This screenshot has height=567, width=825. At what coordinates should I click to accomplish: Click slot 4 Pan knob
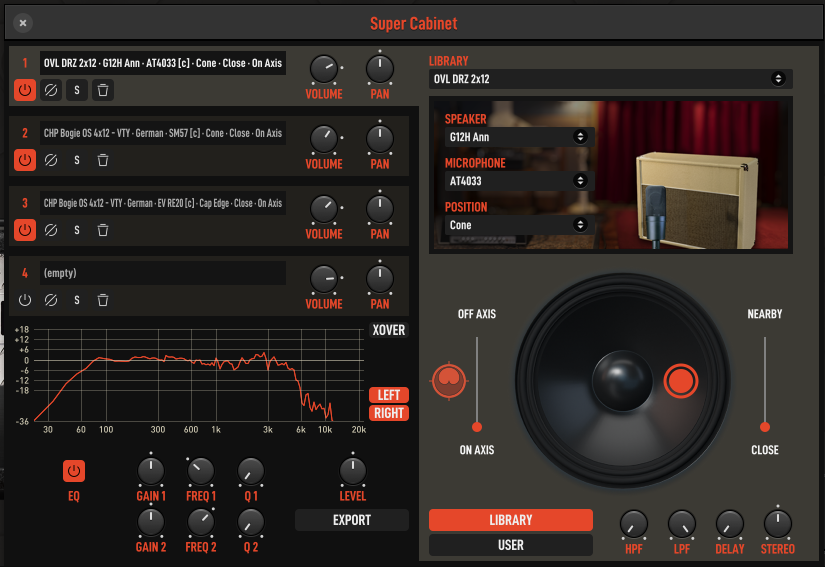380,279
